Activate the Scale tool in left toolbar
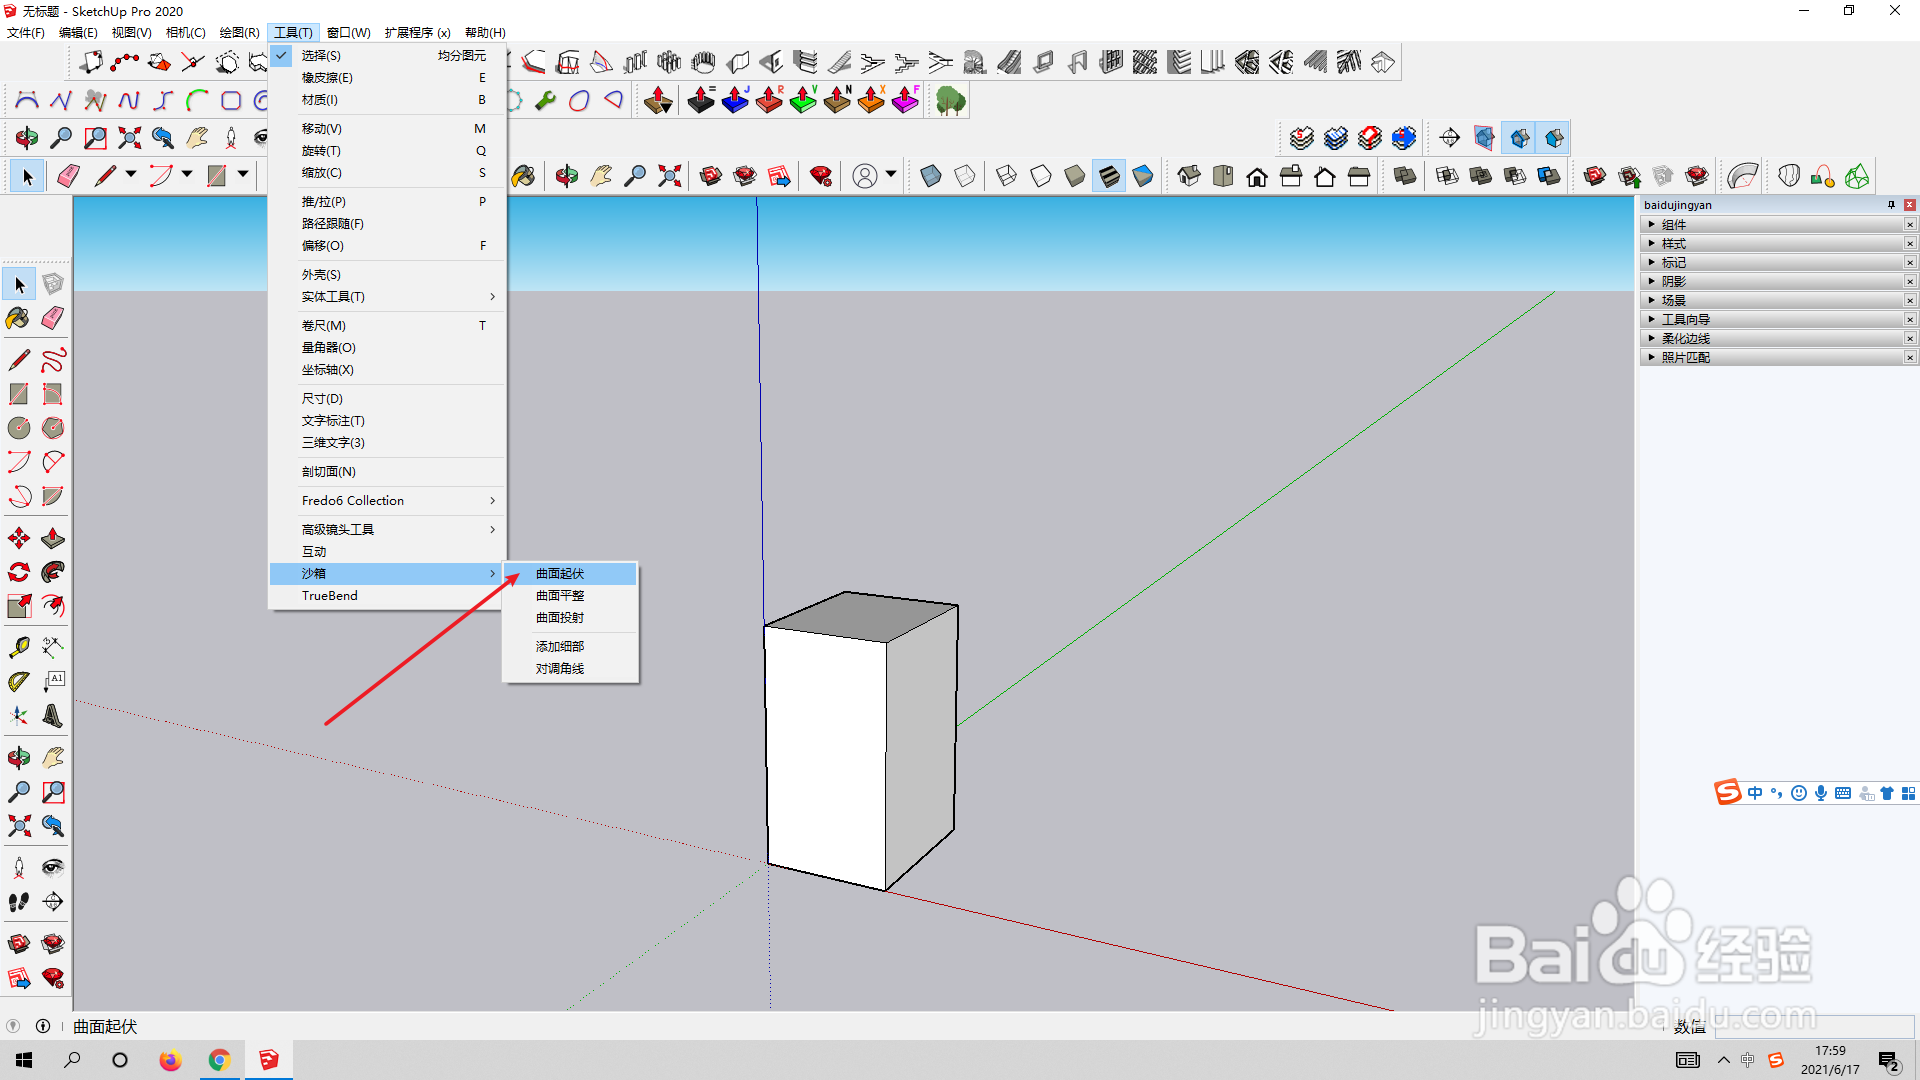This screenshot has height=1080, width=1920. (19, 606)
